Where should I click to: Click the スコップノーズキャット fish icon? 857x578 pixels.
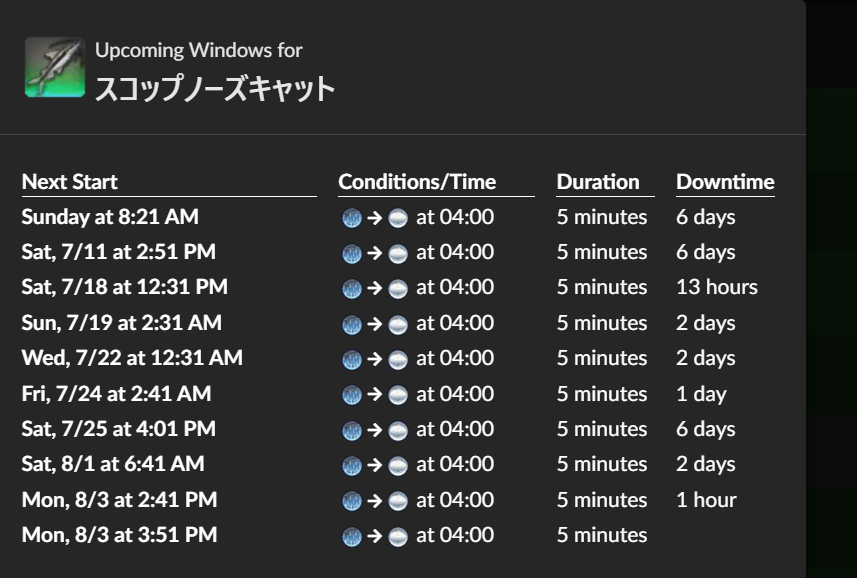click(x=55, y=67)
